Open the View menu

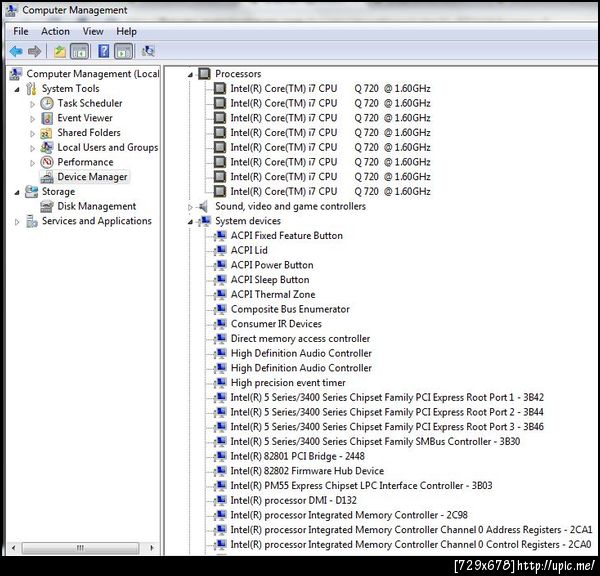point(93,31)
